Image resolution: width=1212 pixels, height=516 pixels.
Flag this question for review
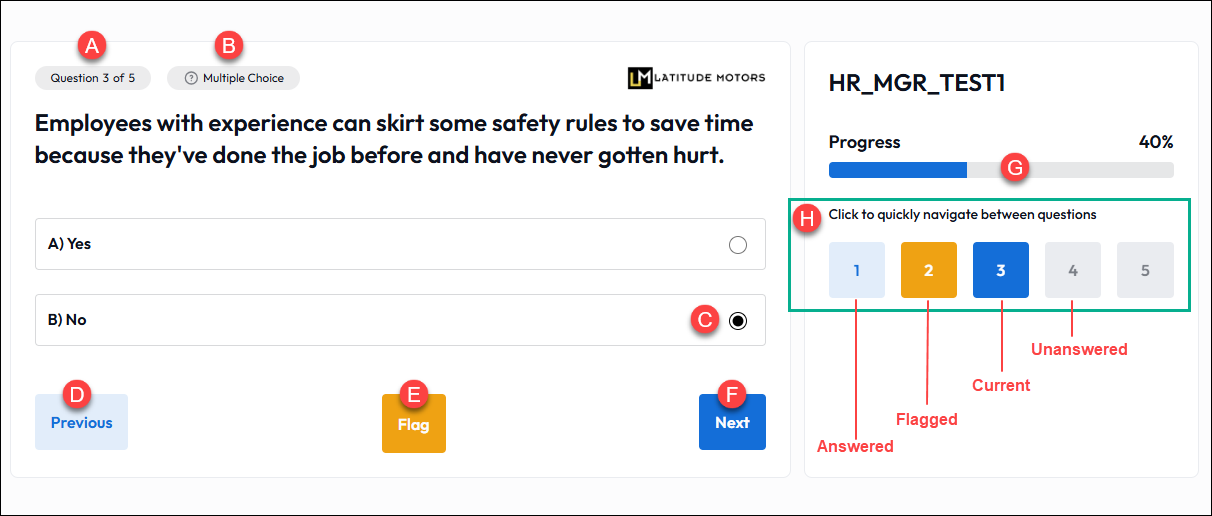[413, 424]
